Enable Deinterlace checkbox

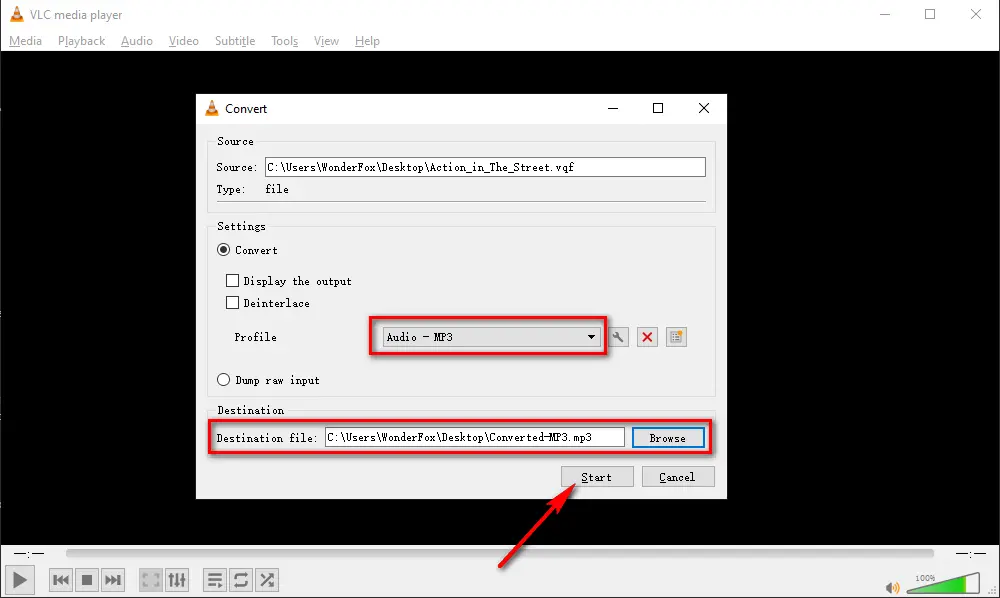pos(233,302)
